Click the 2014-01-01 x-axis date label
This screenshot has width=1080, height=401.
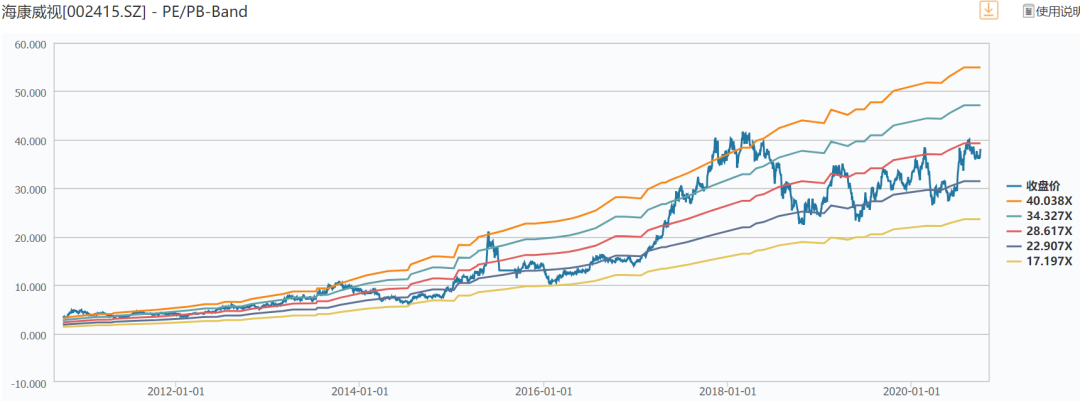[x=360, y=390]
